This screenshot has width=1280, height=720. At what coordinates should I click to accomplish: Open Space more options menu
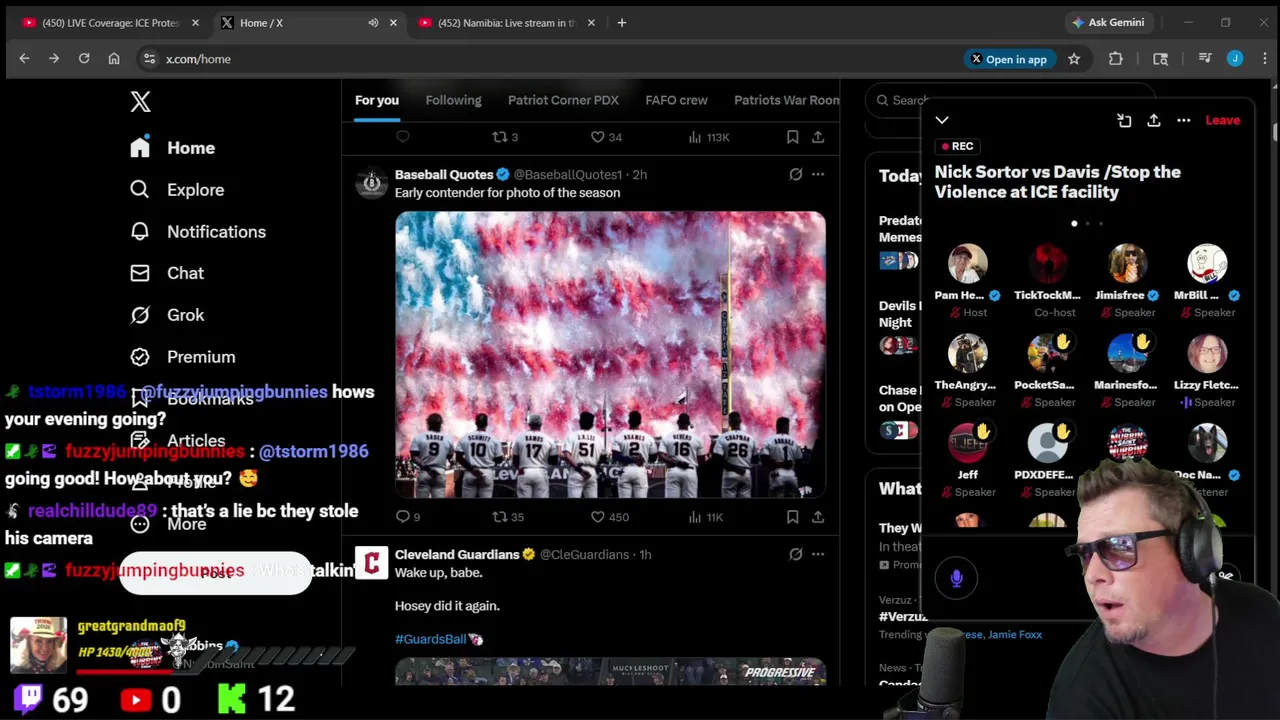pyautogui.click(x=1184, y=120)
